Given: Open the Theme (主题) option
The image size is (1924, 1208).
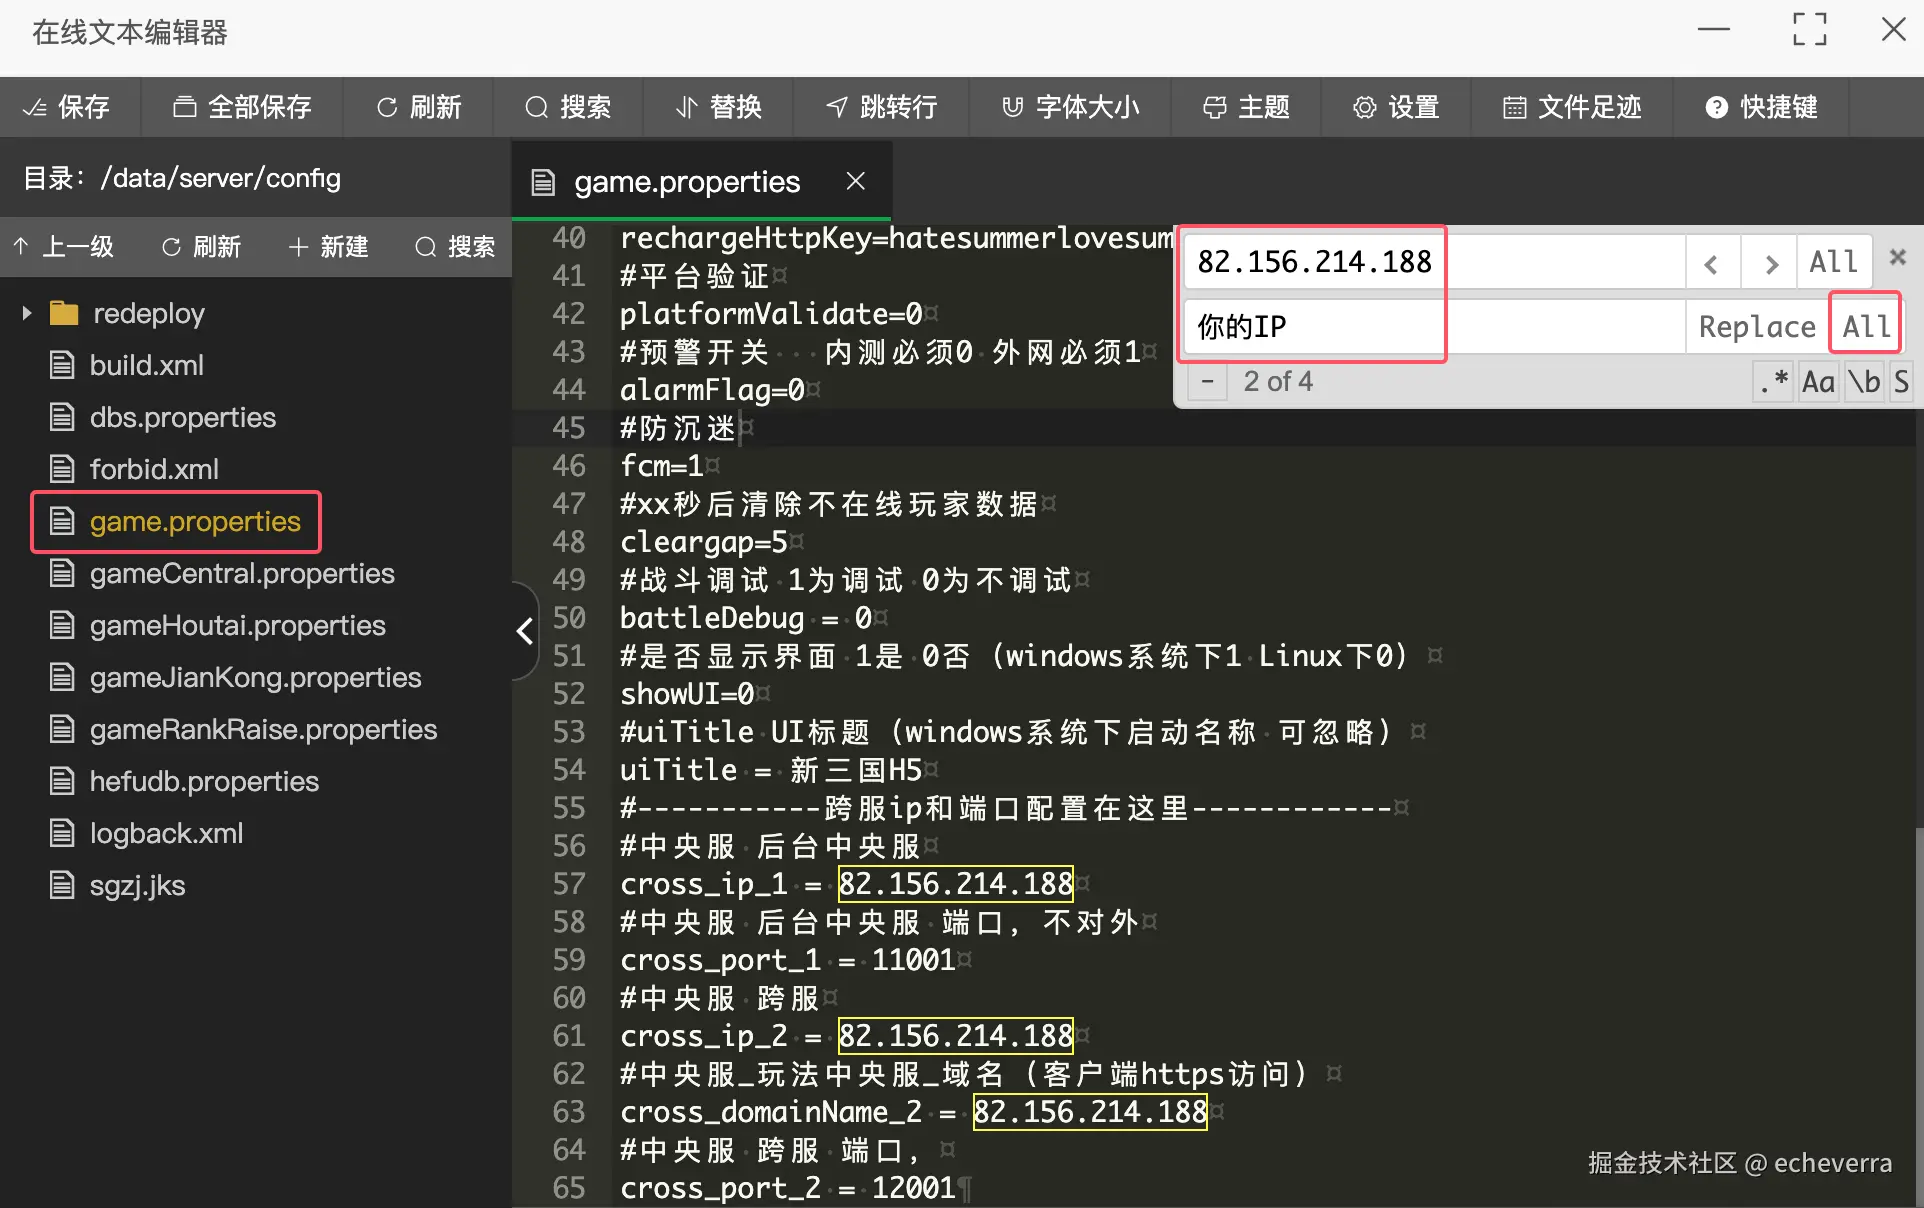Looking at the screenshot, I should (1245, 107).
